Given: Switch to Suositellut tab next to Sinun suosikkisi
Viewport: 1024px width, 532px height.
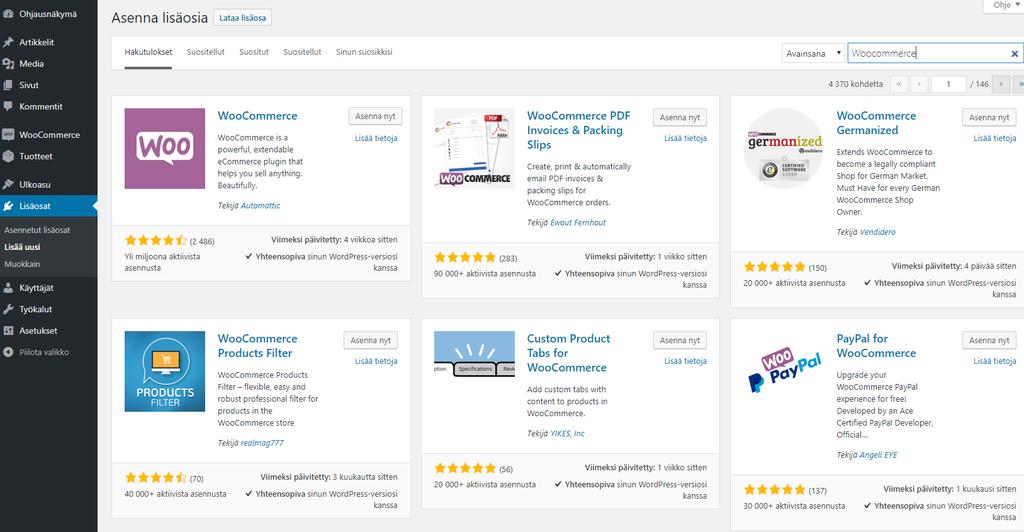Looking at the screenshot, I should [302, 52].
